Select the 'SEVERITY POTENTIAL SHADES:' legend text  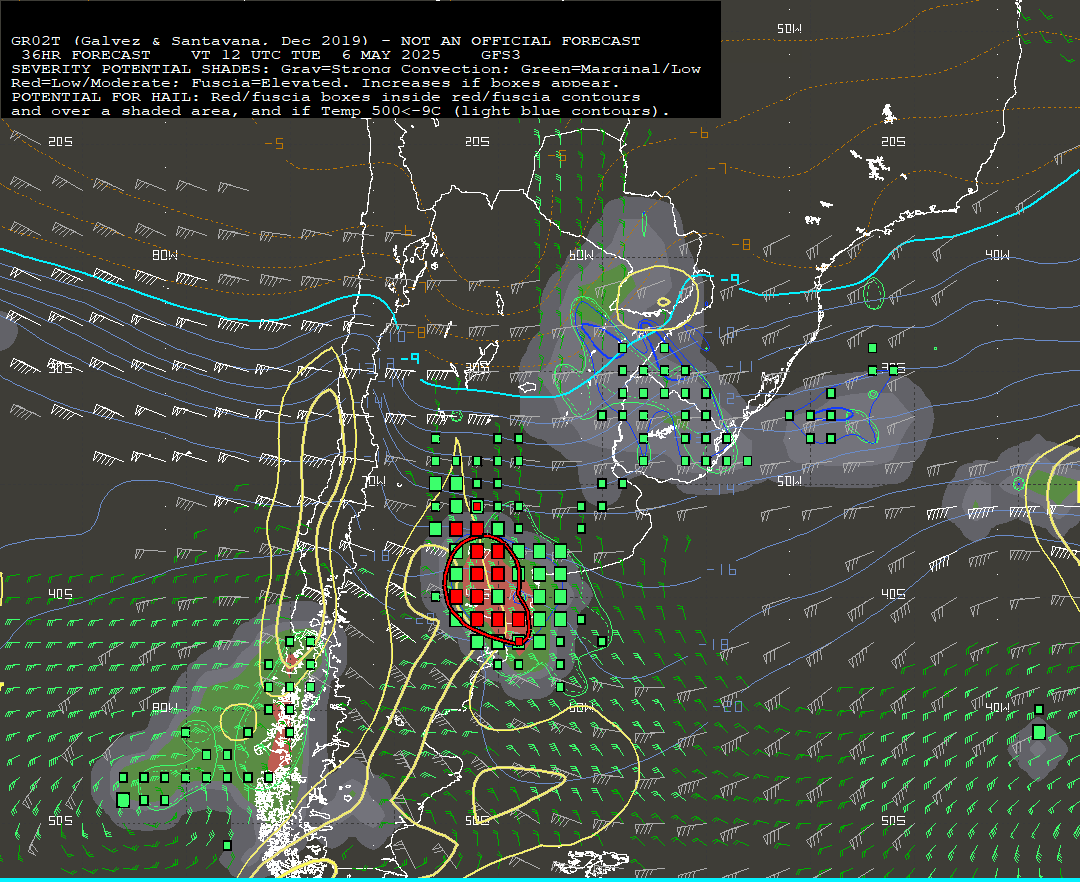pyautogui.click(x=141, y=69)
